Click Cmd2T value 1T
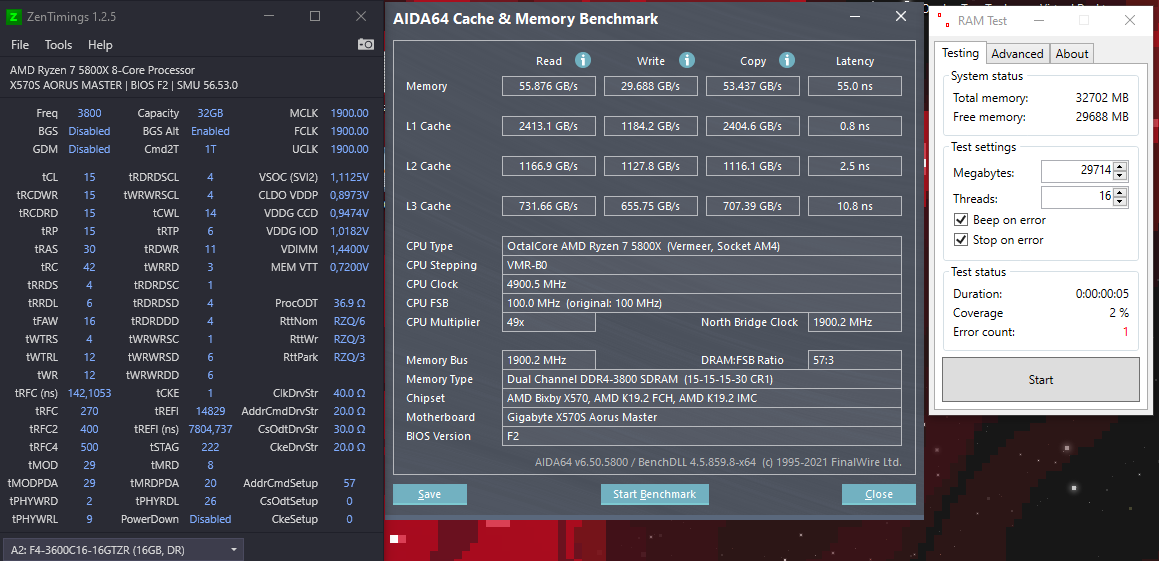This screenshot has height=561, width=1159. (211, 149)
